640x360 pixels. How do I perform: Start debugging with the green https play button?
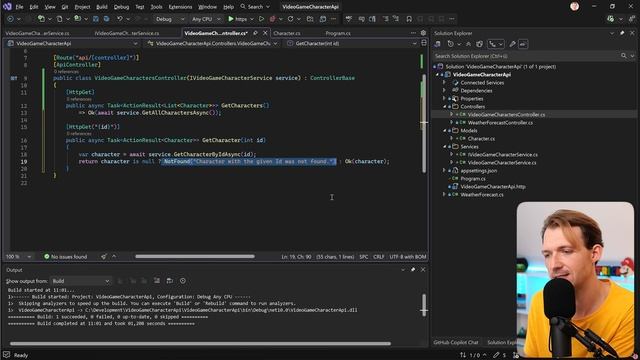[237, 19]
